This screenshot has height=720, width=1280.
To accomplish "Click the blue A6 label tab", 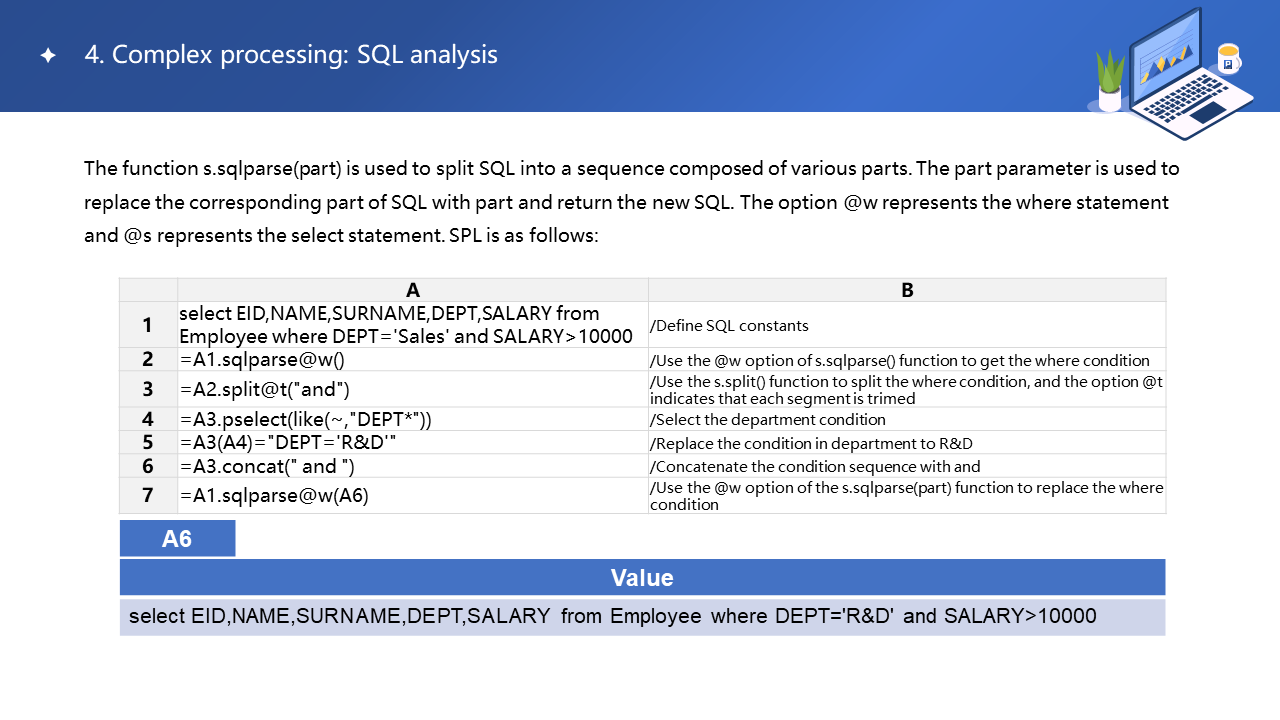I will click(x=177, y=539).
